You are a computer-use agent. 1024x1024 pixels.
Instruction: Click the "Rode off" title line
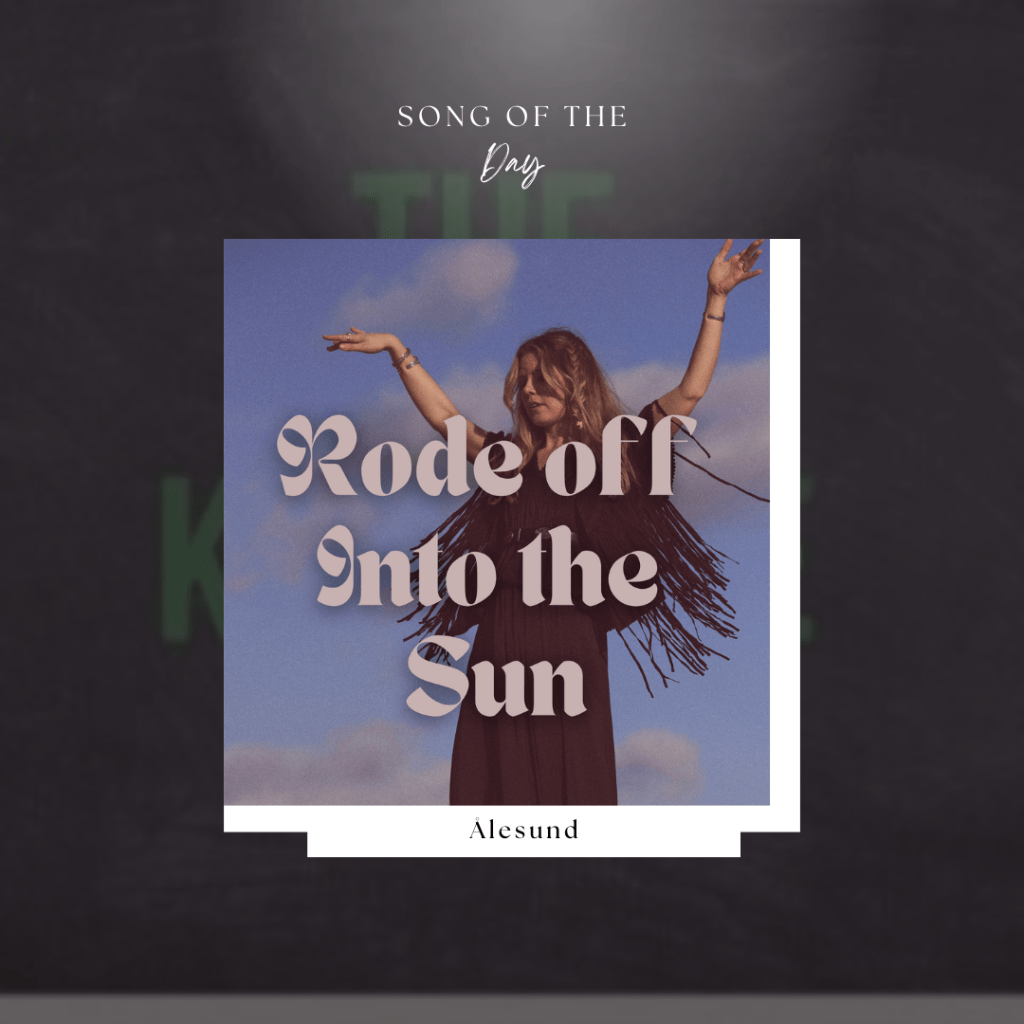[487, 455]
